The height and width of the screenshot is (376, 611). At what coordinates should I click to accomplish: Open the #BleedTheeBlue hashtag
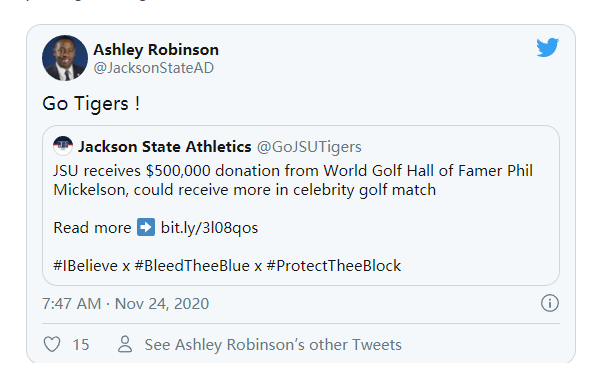(192, 266)
